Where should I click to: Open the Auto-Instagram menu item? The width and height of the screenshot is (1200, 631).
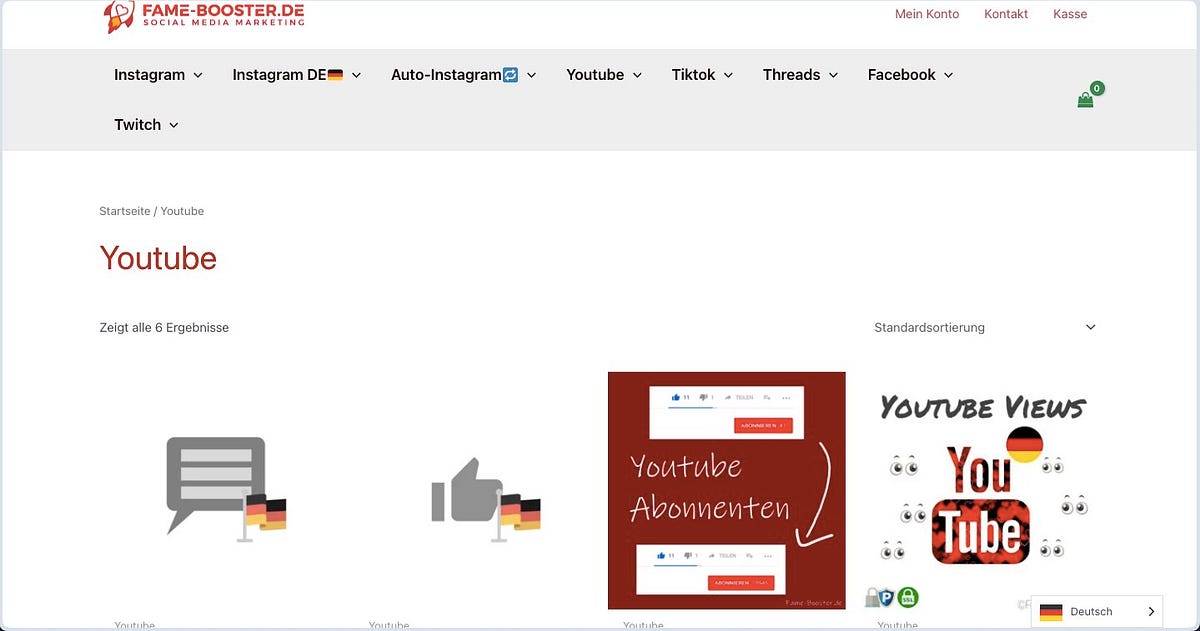point(454,75)
